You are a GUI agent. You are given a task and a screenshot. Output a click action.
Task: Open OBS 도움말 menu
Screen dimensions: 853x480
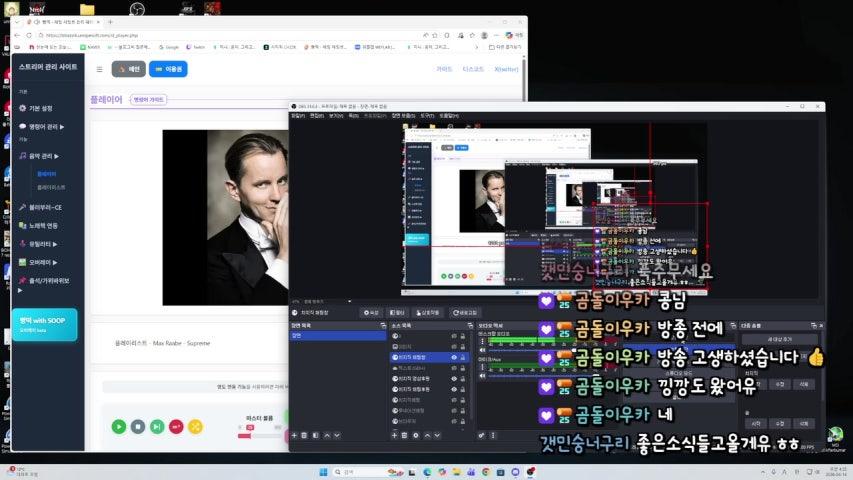tap(449, 116)
